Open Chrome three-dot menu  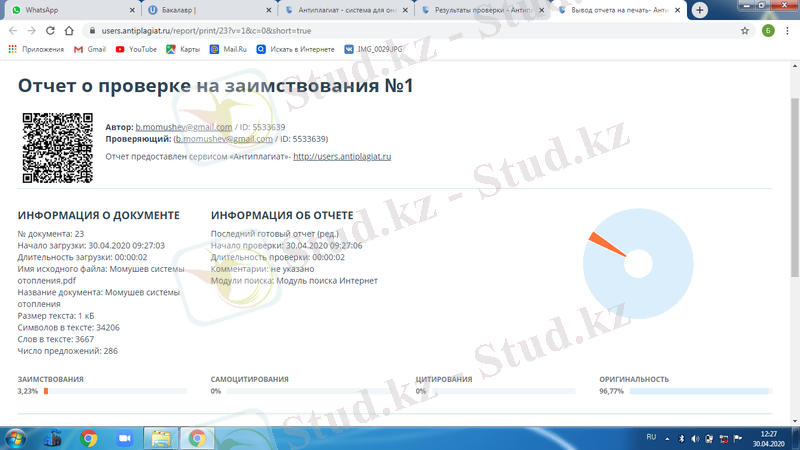pyautogui.click(x=787, y=31)
